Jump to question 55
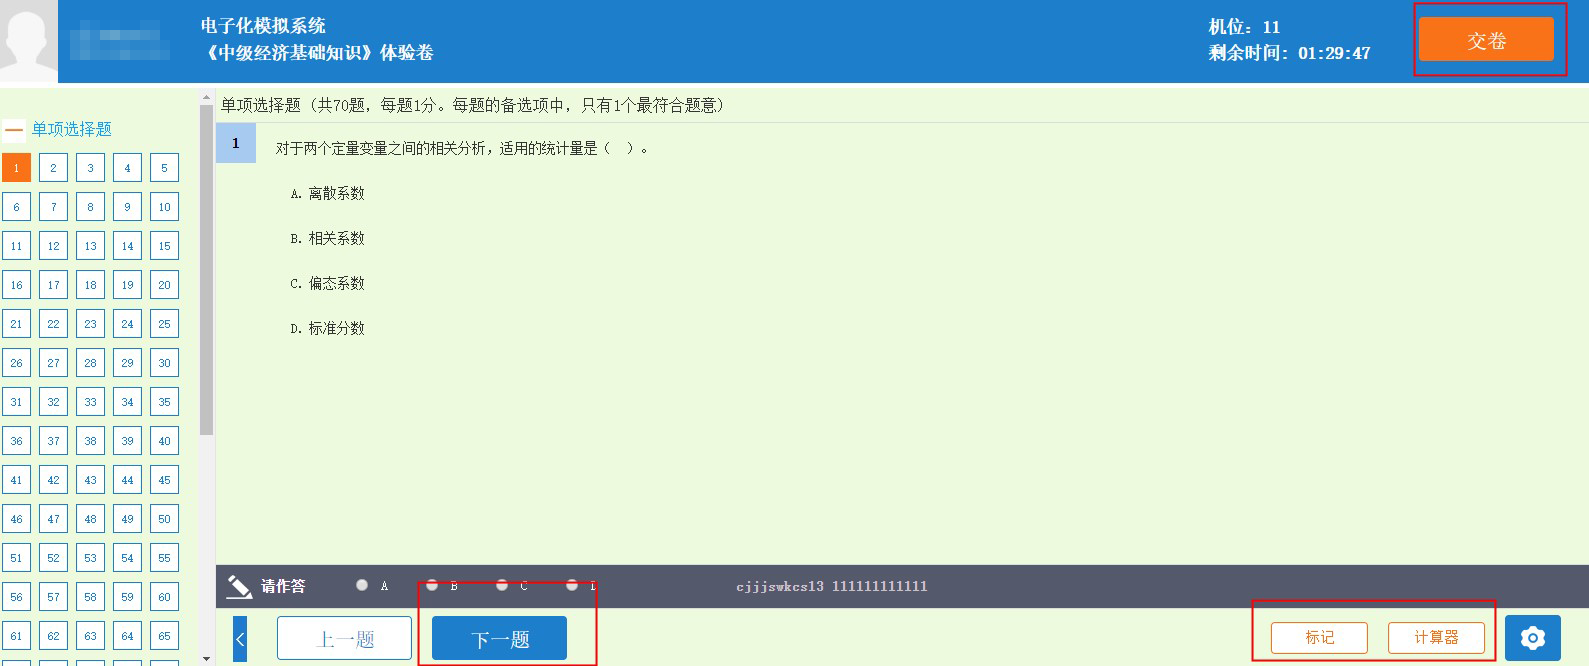Viewport: 1589px width, 666px height. click(x=164, y=558)
